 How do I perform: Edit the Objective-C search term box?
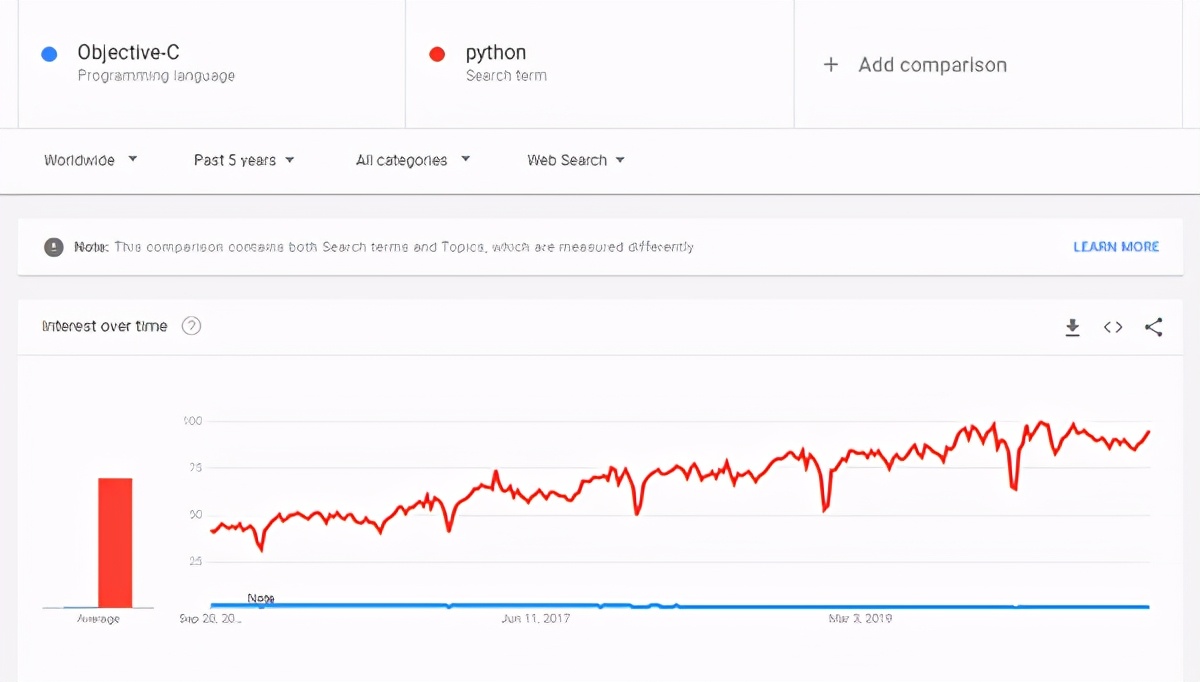[x=211, y=64]
